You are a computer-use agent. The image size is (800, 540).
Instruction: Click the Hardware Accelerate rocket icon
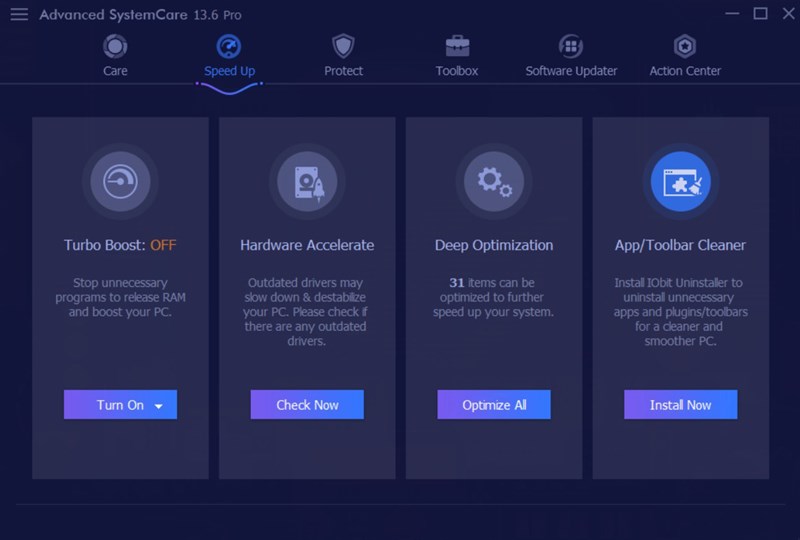pos(307,181)
